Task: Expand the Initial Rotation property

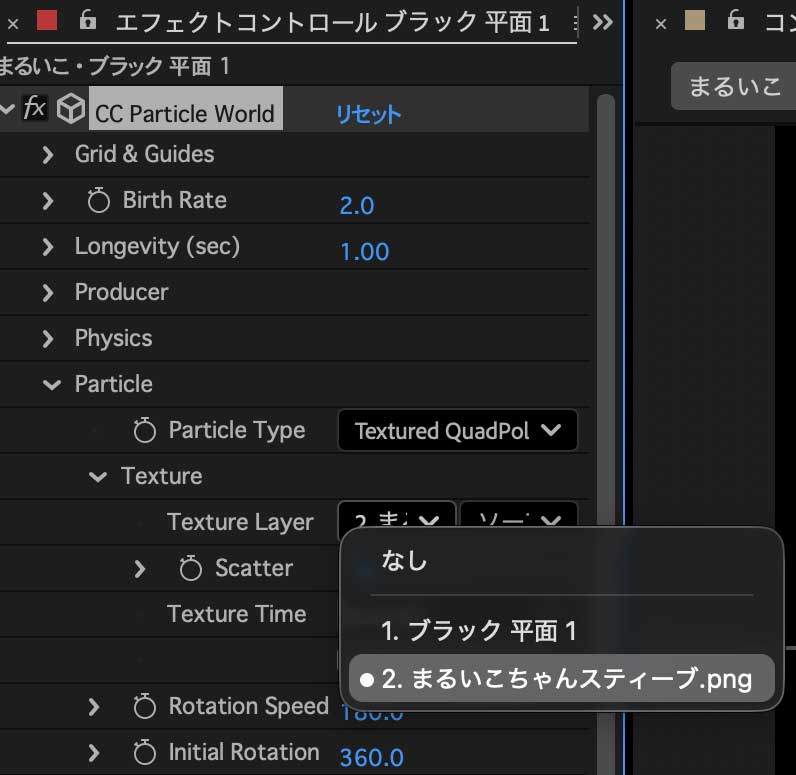Action: [x=93, y=753]
